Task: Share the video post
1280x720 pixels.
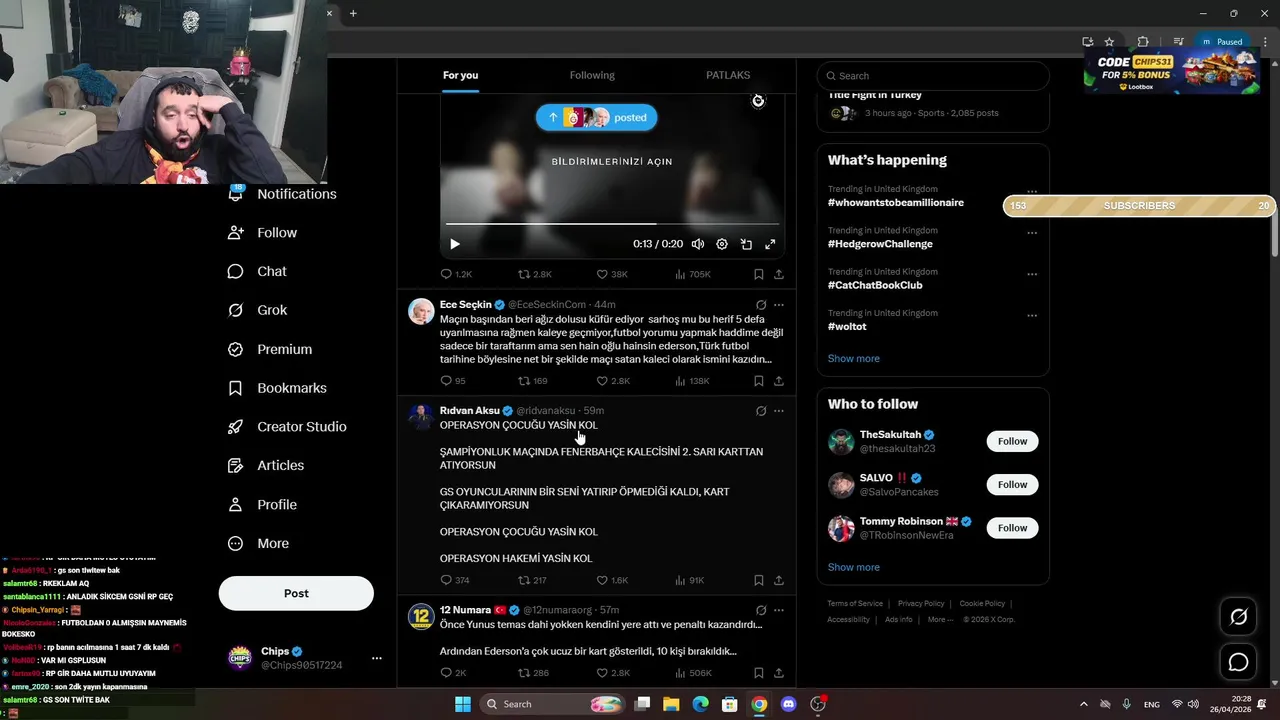Action: [779, 274]
